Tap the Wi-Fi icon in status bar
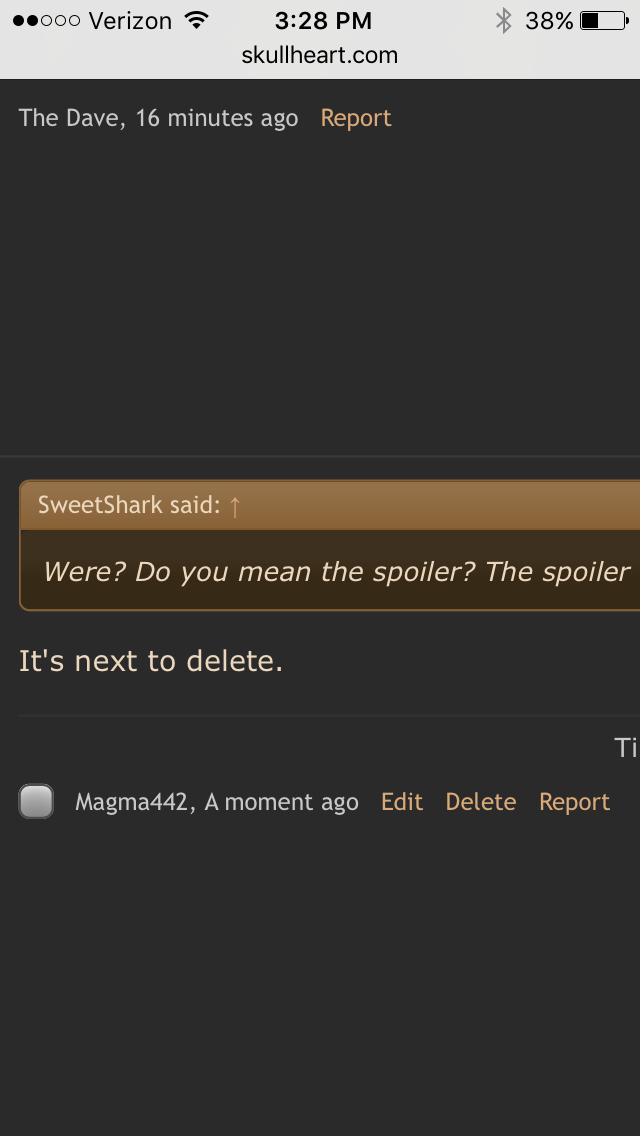This screenshot has height=1136, width=640. pos(197,20)
